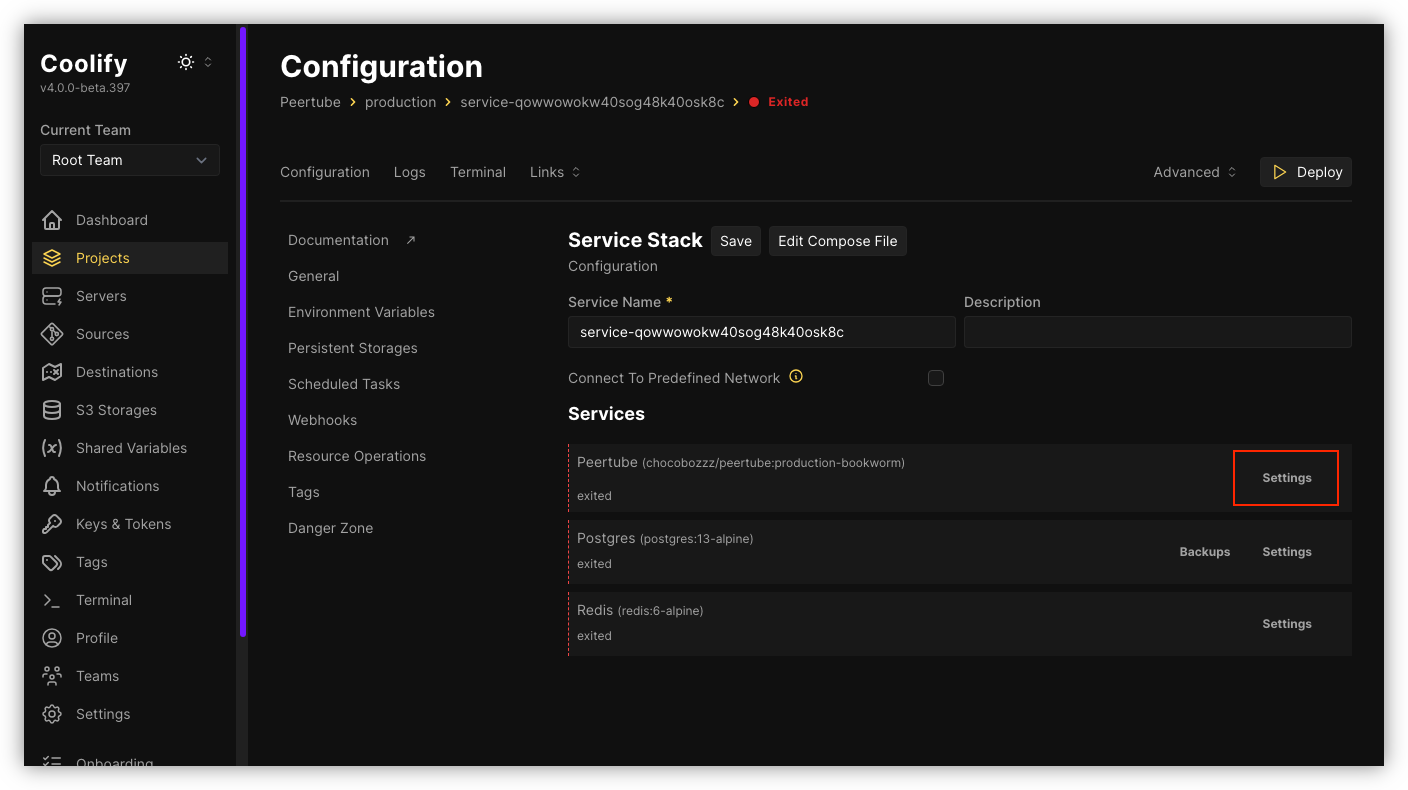Image resolution: width=1408 pixels, height=790 pixels.
Task: Open Webhooks section
Action: pyautogui.click(x=322, y=420)
